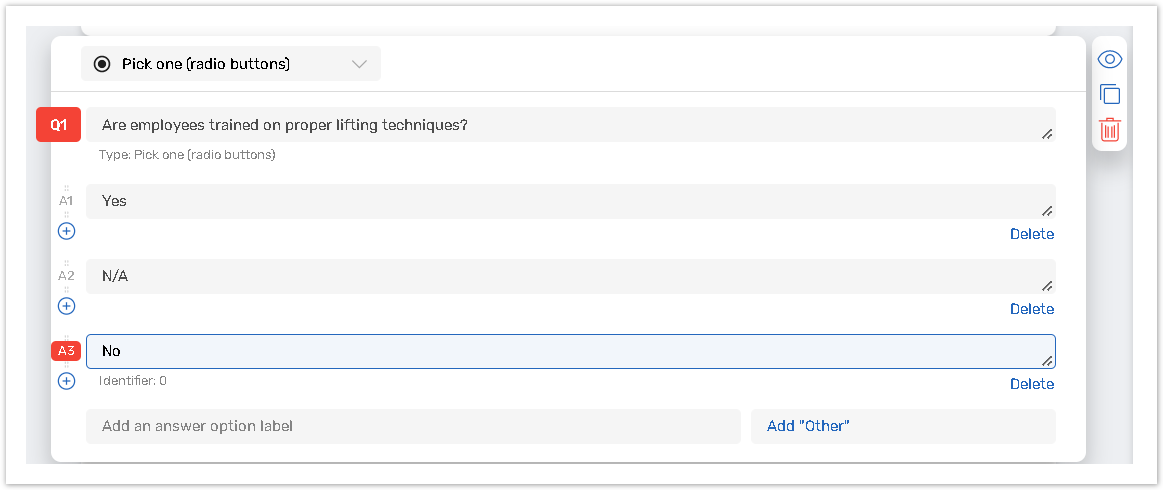The width and height of the screenshot is (1163, 490).
Task: Click the radio button icon in type selector
Action: [x=102, y=64]
